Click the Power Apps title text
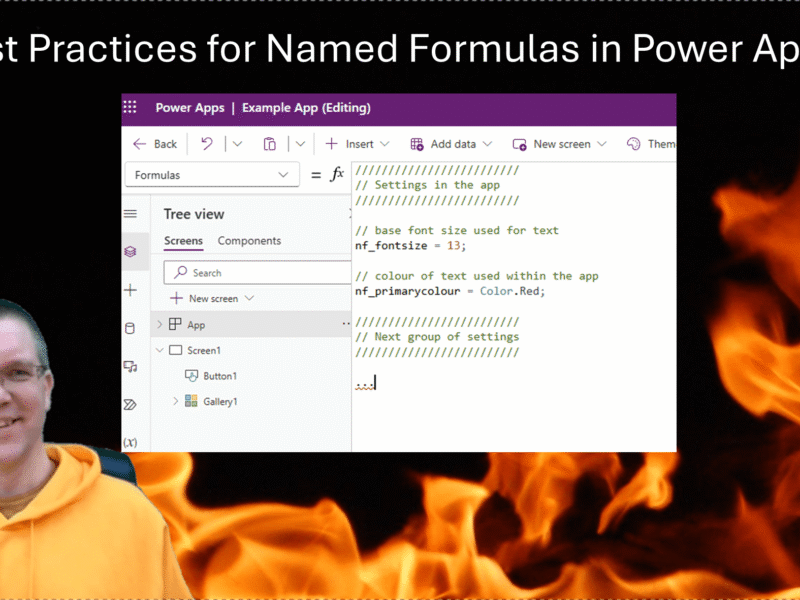Screen dimensions: 800x600 (190, 108)
